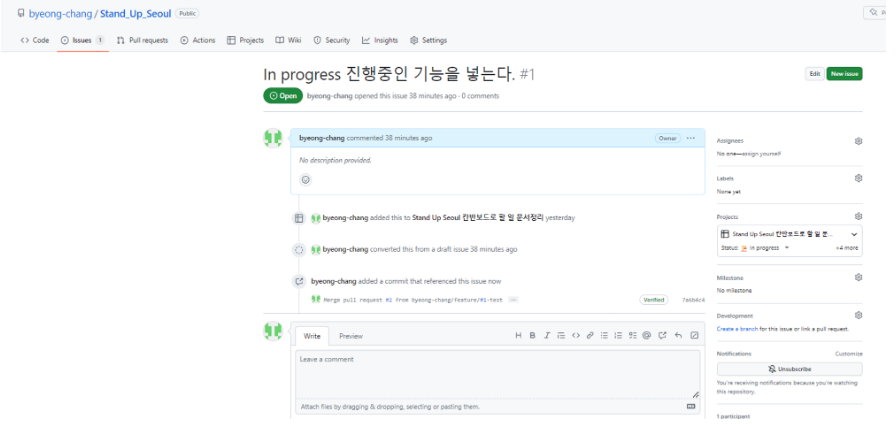Open the Wiki tab

point(288,41)
